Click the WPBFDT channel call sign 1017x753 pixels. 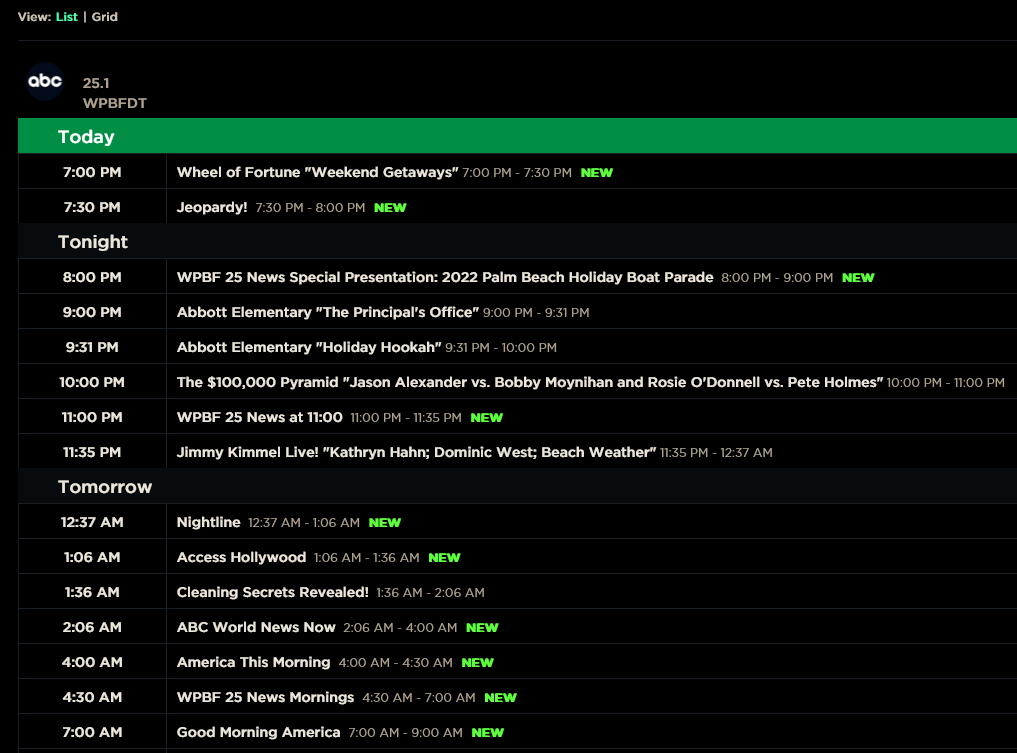[x=115, y=103]
